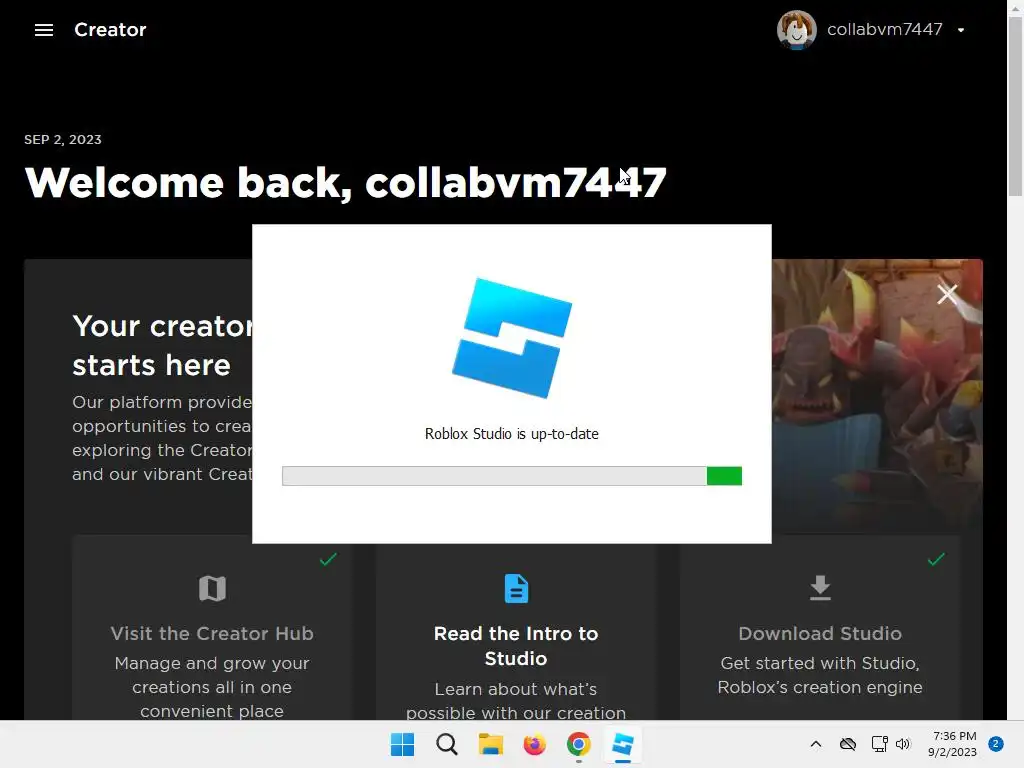The image size is (1024, 768).
Task: Switch to Google Chrome in the taskbar
Action: point(579,744)
